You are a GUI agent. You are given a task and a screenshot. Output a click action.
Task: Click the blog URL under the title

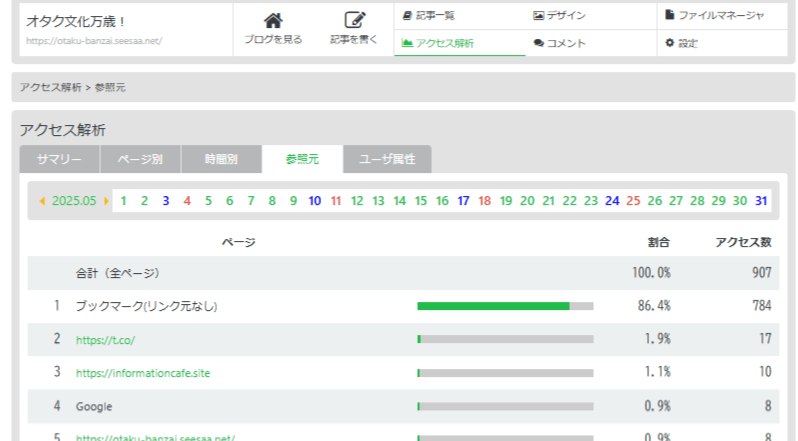pos(94,42)
